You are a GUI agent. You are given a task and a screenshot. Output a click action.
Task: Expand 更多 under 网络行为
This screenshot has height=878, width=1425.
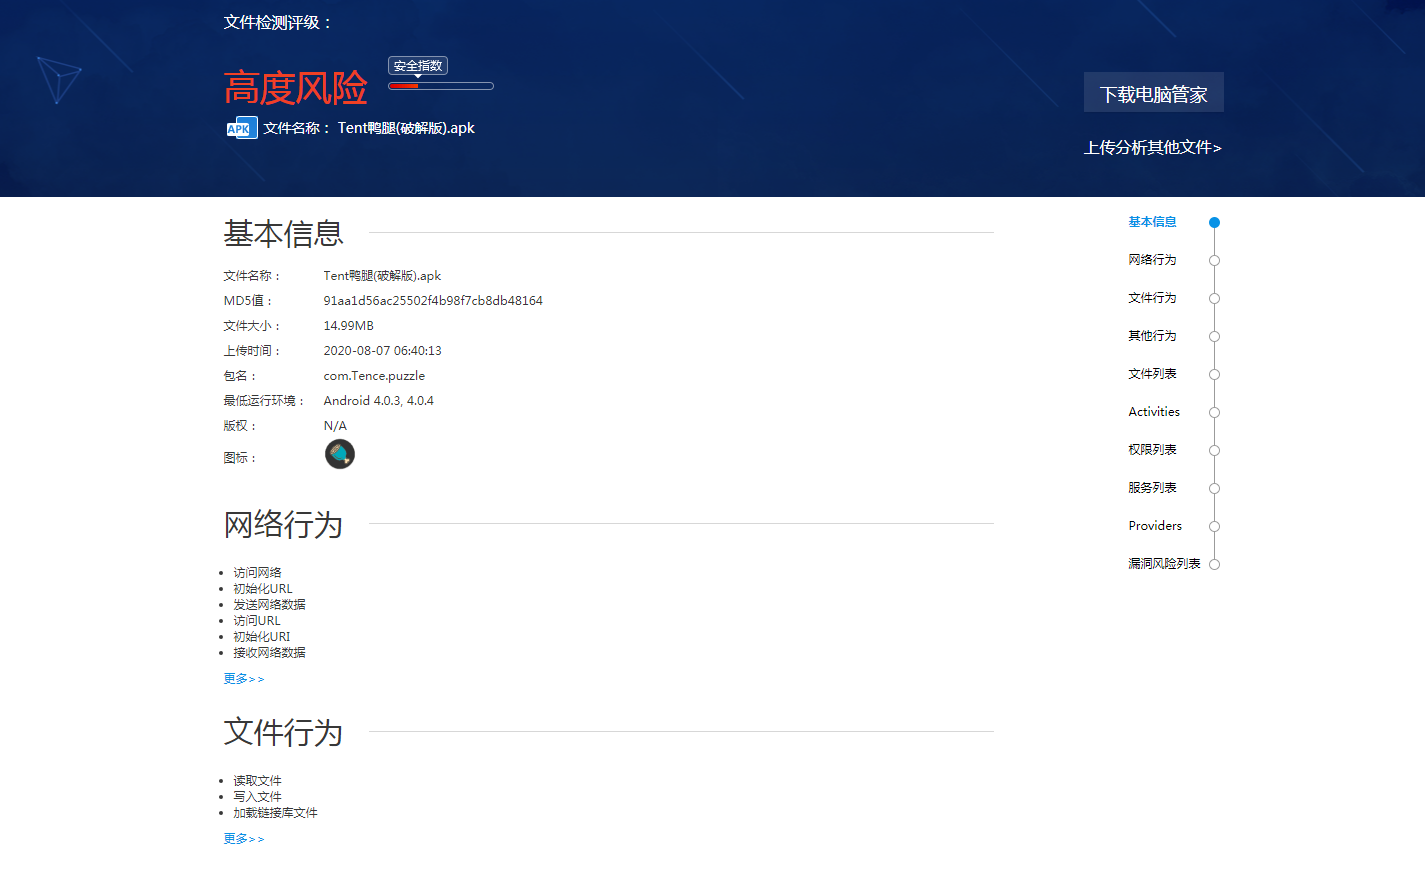click(x=244, y=679)
